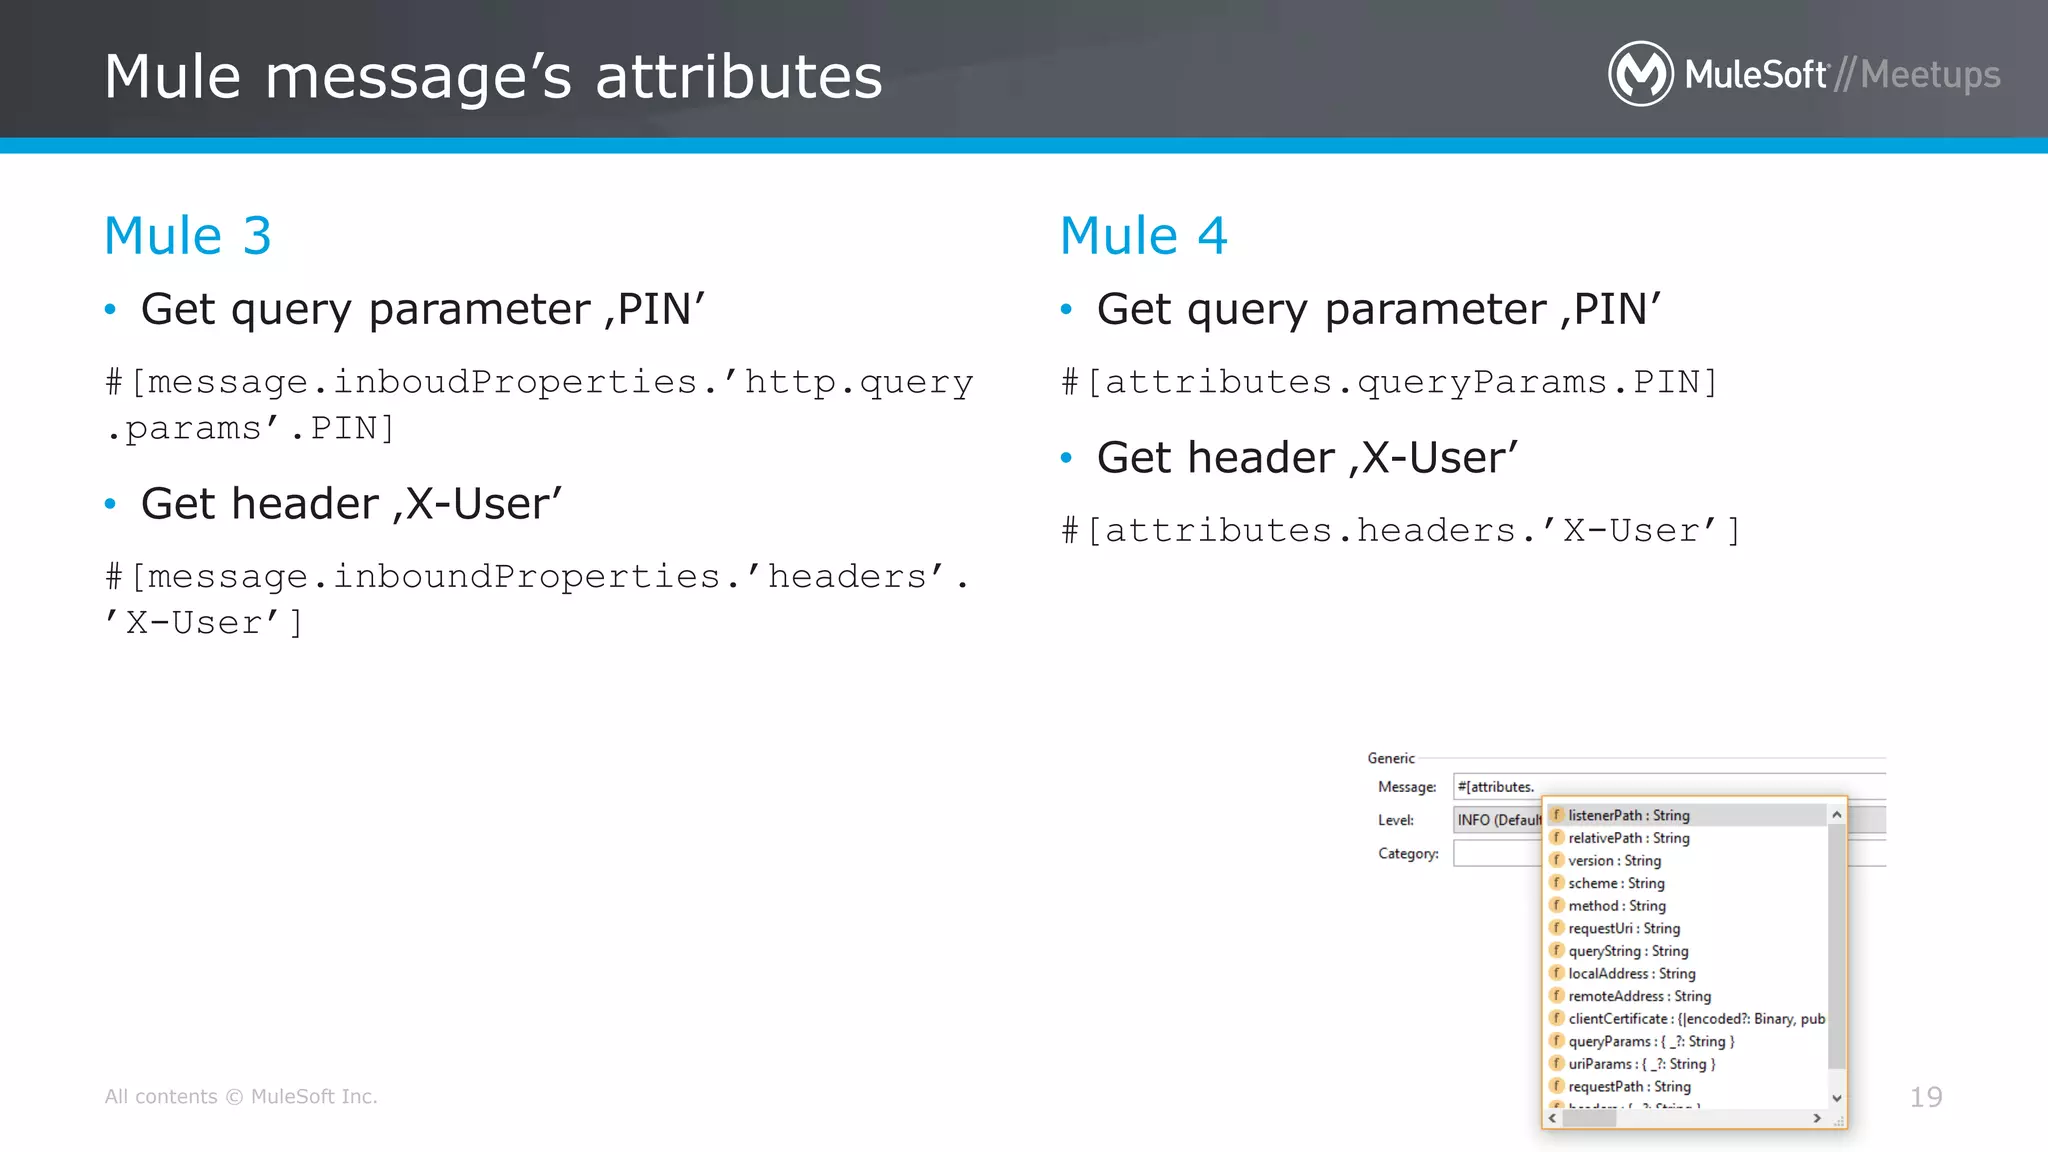Select the relativePath : String suggestion

pos(1686,838)
